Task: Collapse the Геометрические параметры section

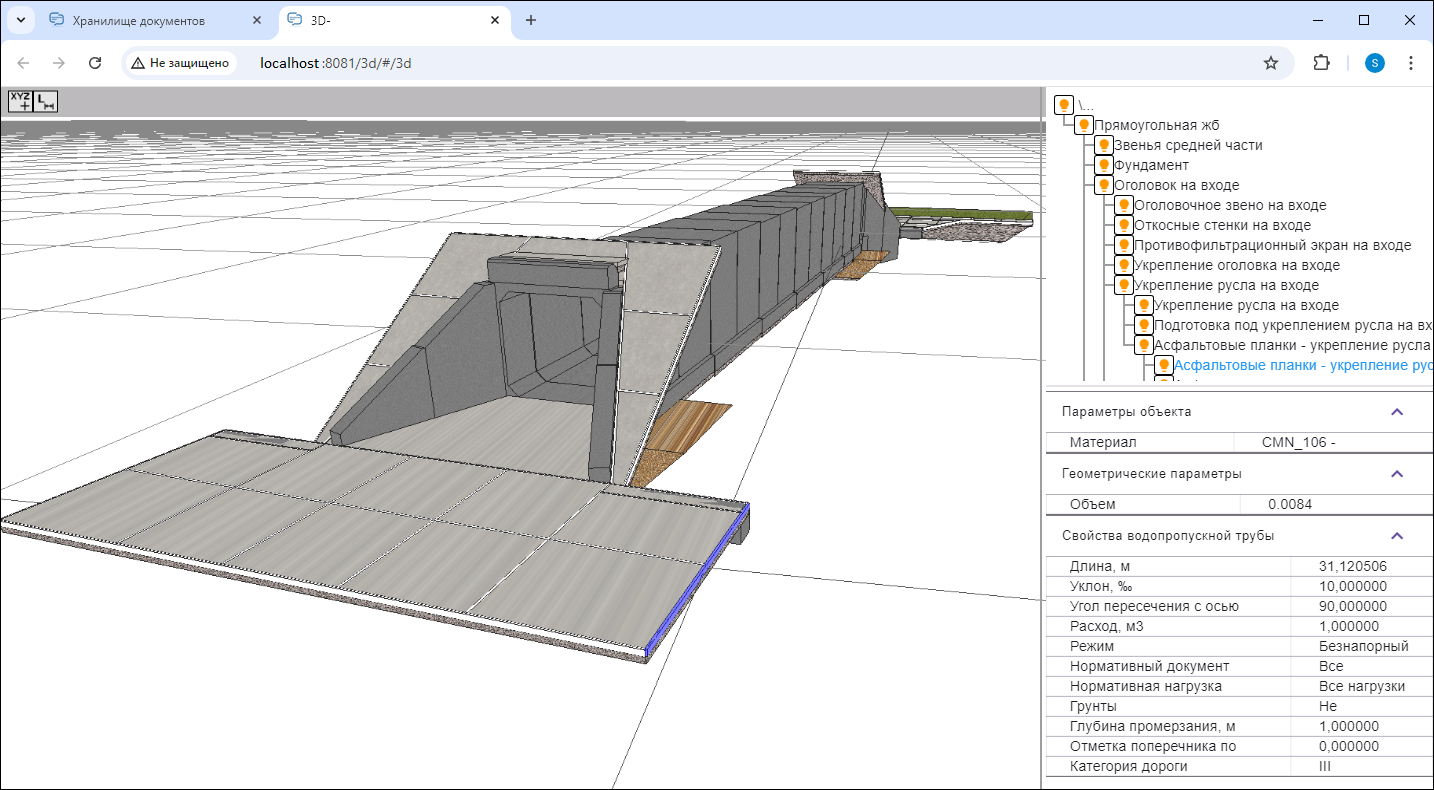Action: tap(1397, 474)
